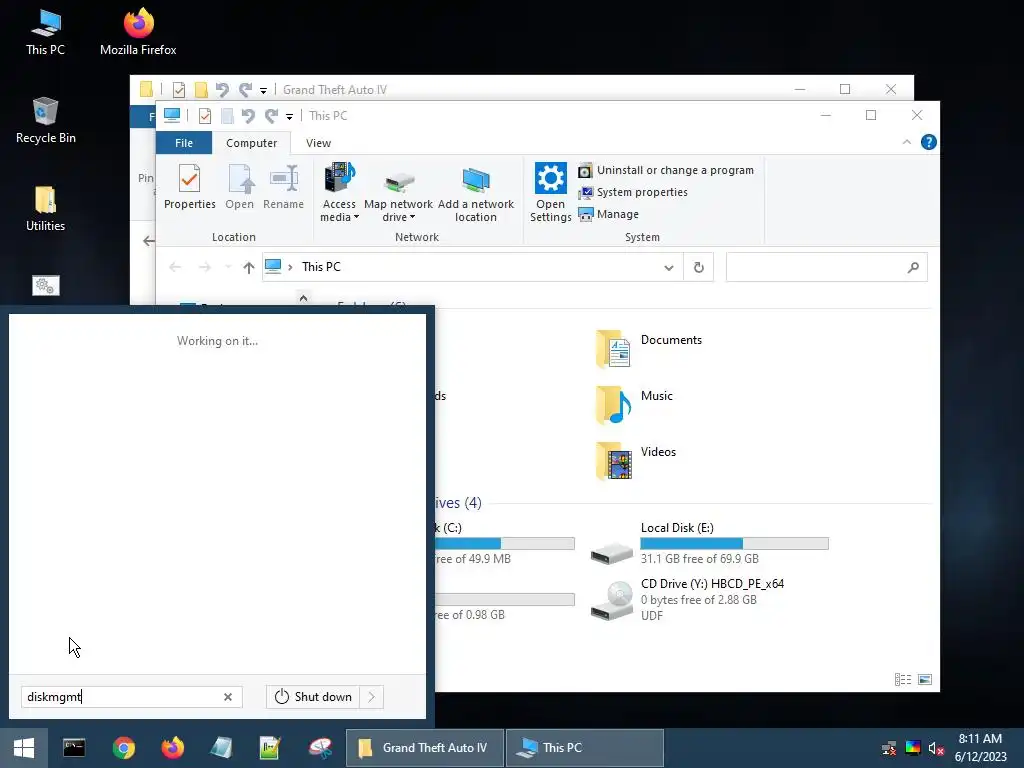Select the Utilities desktop folder
1024x768 pixels.
(x=45, y=209)
